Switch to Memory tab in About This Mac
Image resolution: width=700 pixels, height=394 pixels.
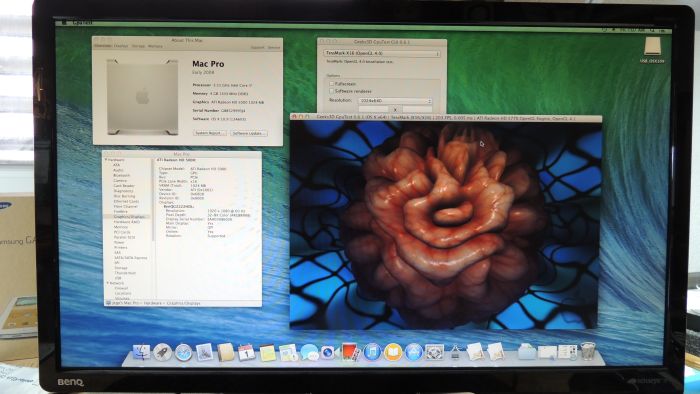coord(155,46)
